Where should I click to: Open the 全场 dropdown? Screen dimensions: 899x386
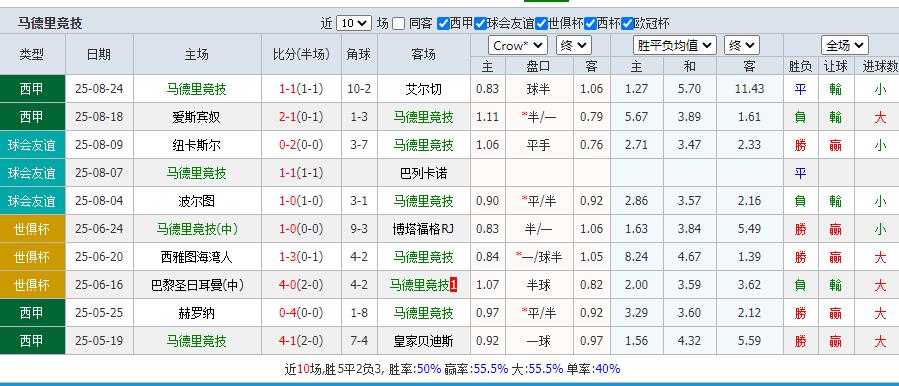[x=845, y=45]
